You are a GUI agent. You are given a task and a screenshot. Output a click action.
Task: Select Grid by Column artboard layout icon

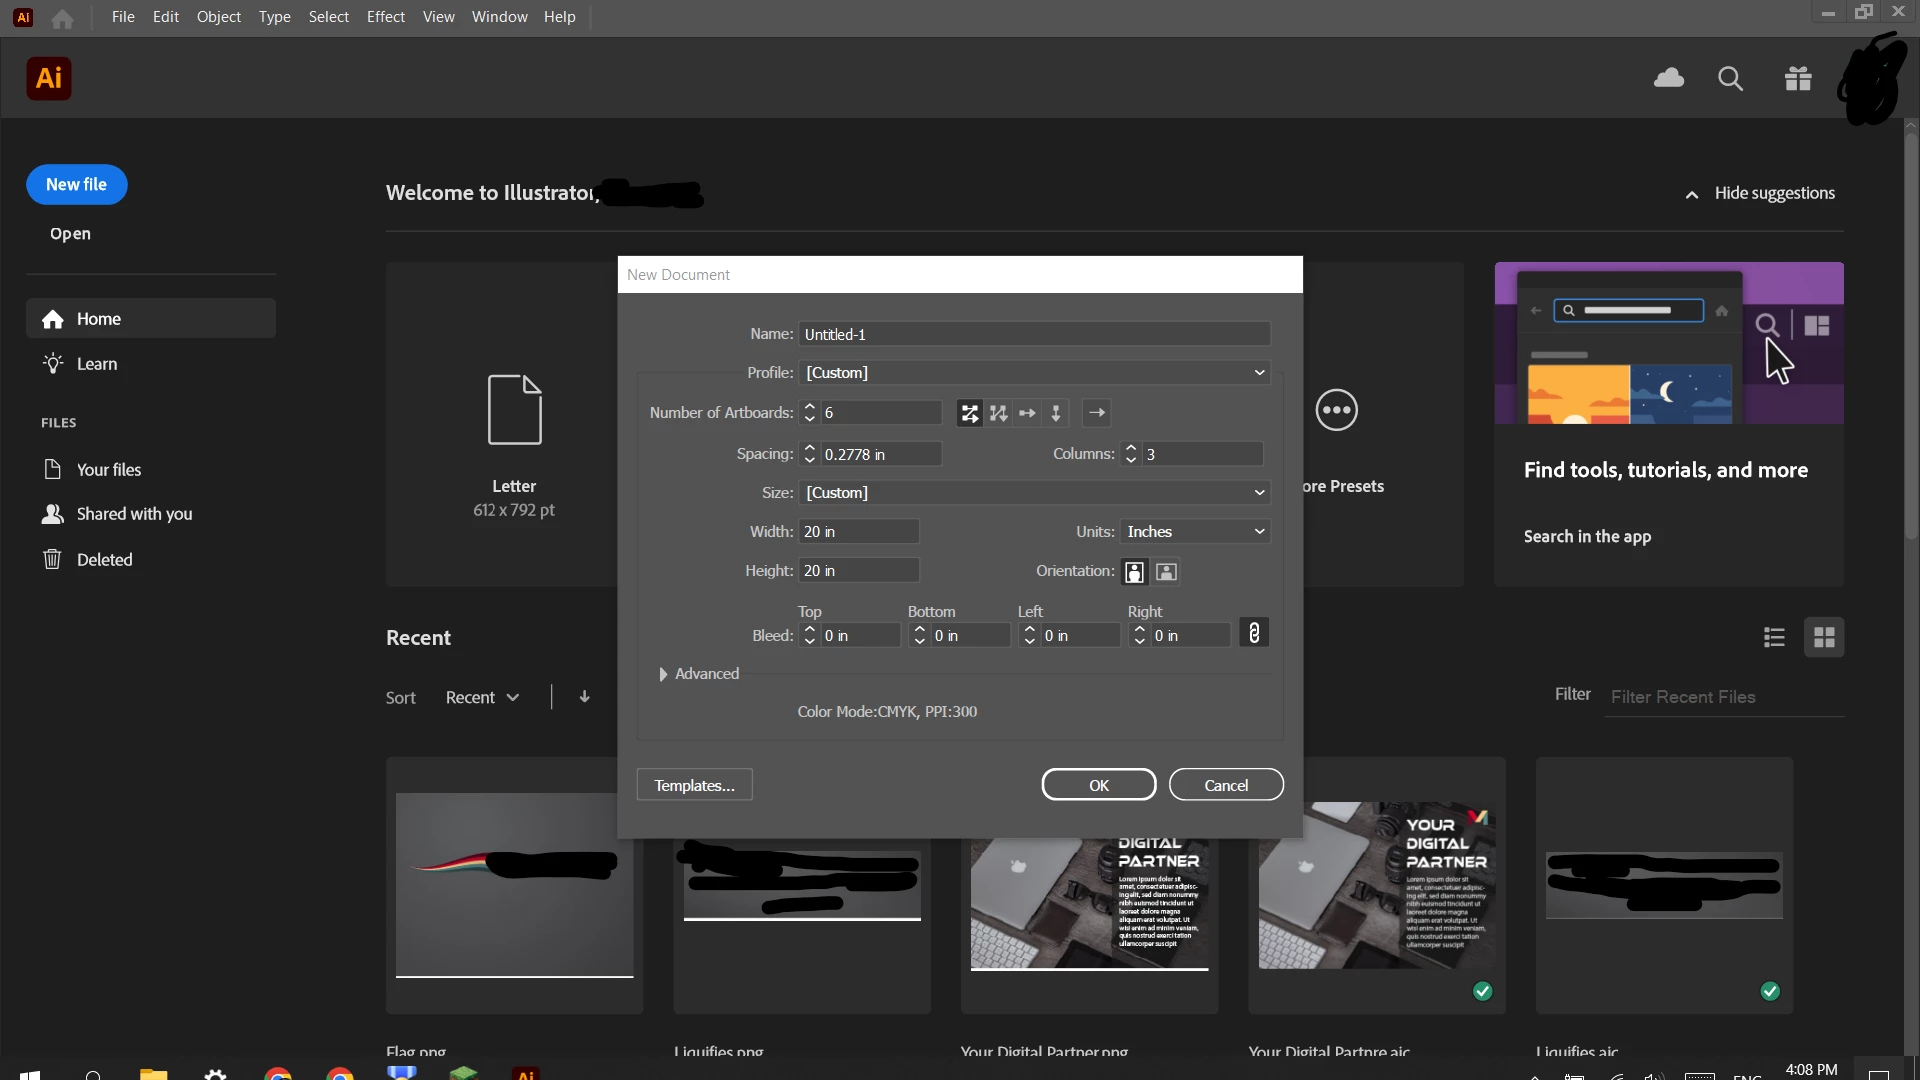(998, 413)
